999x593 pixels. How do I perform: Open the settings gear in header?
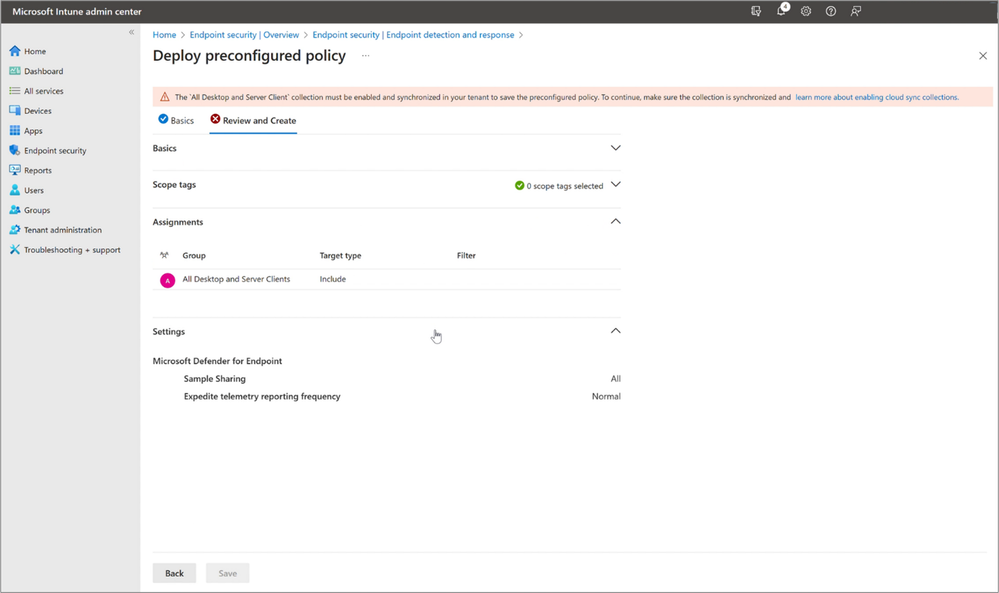tap(806, 11)
